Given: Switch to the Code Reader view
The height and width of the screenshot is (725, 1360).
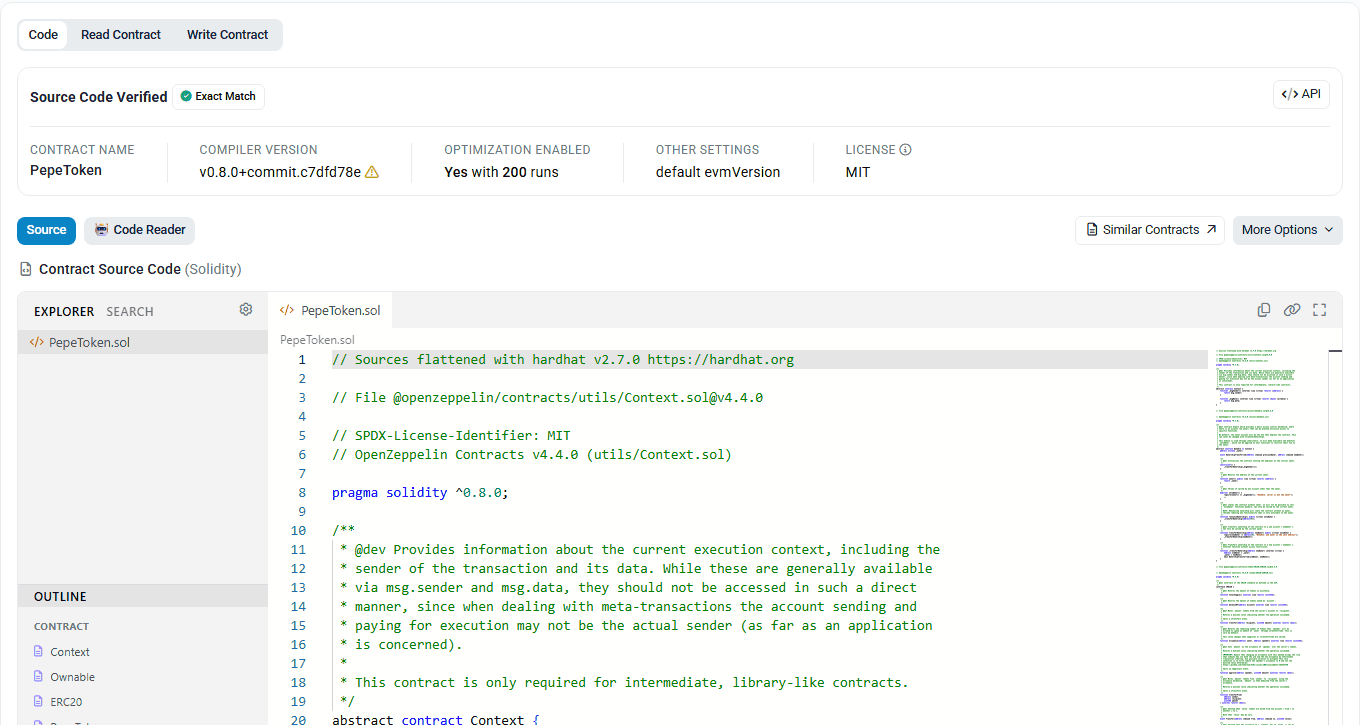Looking at the screenshot, I should [x=140, y=230].
